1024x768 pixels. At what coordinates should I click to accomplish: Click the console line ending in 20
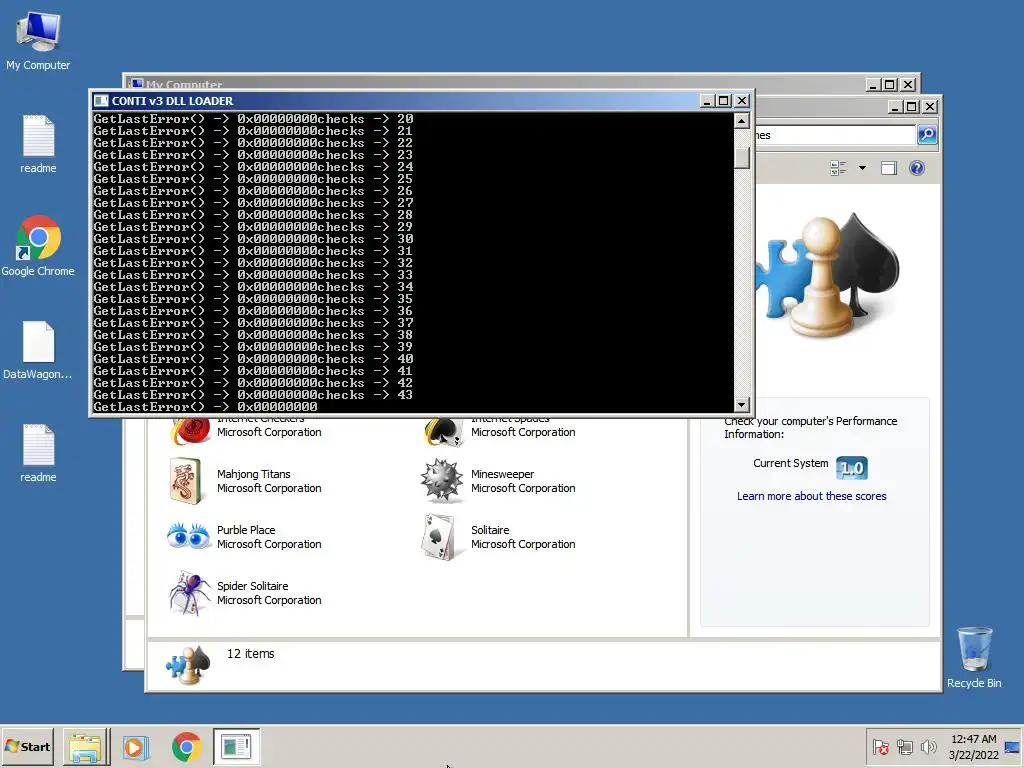tap(253, 119)
